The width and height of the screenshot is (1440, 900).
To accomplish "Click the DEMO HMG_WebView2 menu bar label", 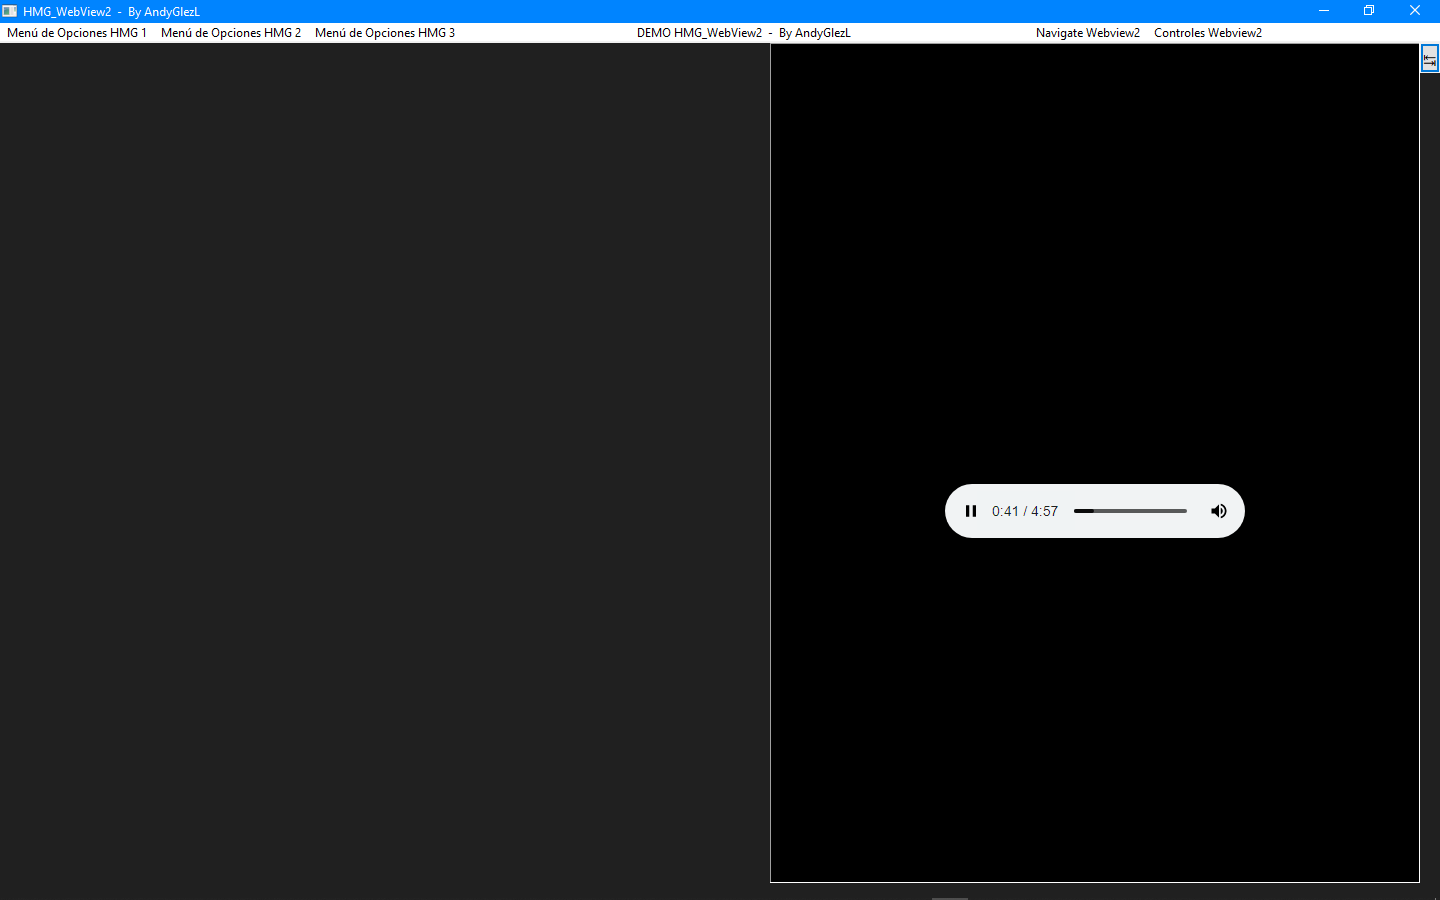I will coord(743,33).
